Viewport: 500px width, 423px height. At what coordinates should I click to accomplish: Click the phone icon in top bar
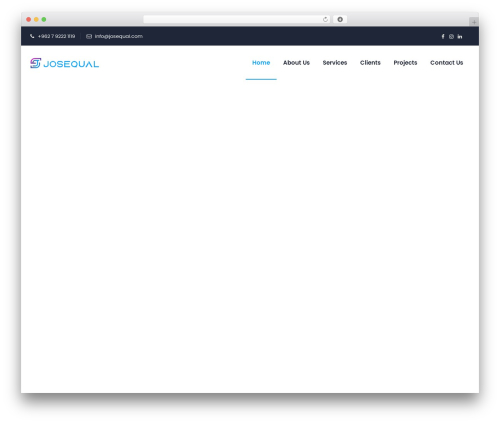click(x=32, y=36)
